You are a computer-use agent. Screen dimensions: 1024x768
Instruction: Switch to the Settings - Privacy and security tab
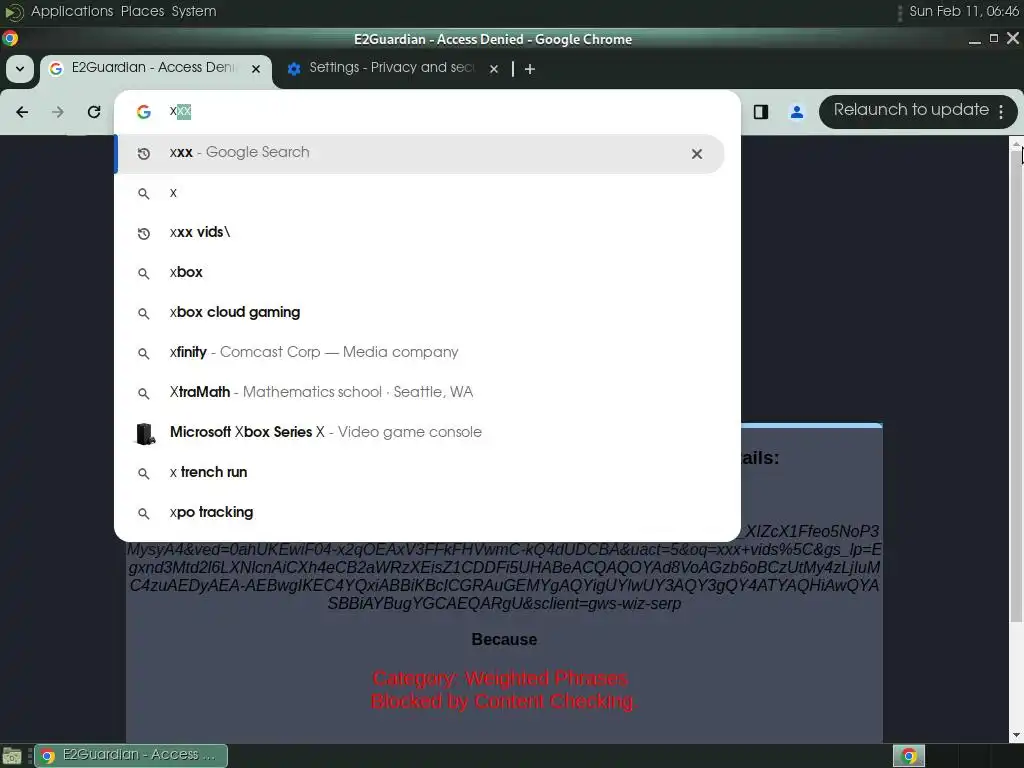(393, 68)
